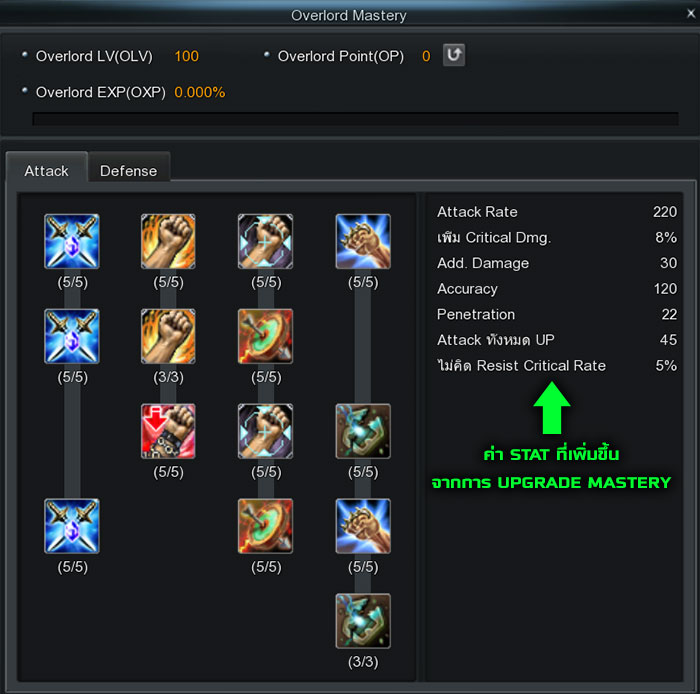Click the Overlord EXP progress bar
700x694 pixels.
point(355,119)
